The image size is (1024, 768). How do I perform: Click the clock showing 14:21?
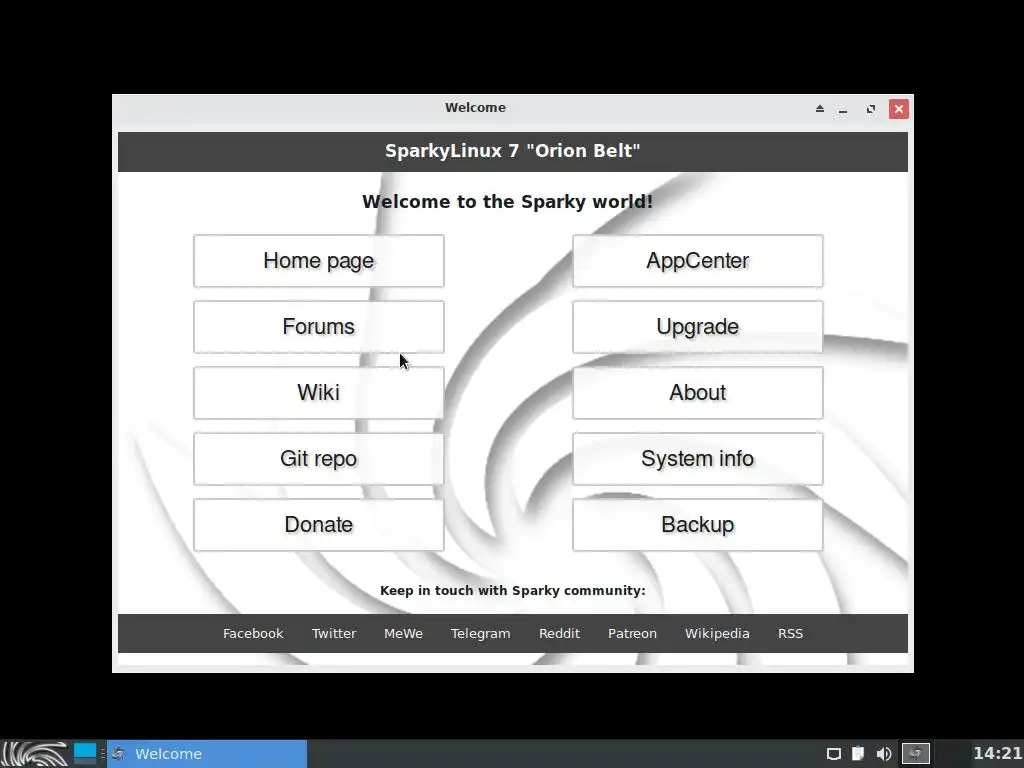click(x=997, y=754)
